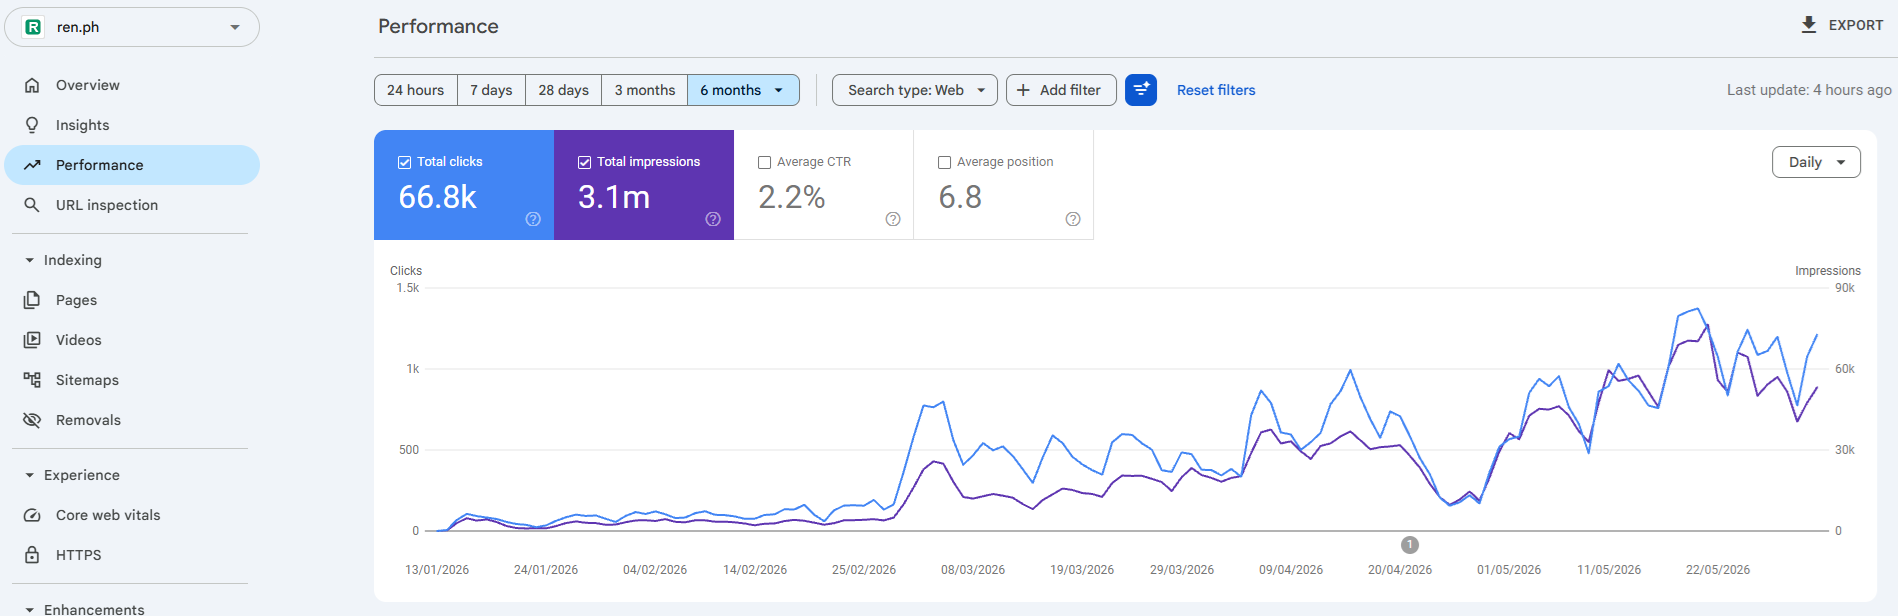The width and height of the screenshot is (1898, 616).
Task: Select the 7 days range tab
Action: point(491,90)
